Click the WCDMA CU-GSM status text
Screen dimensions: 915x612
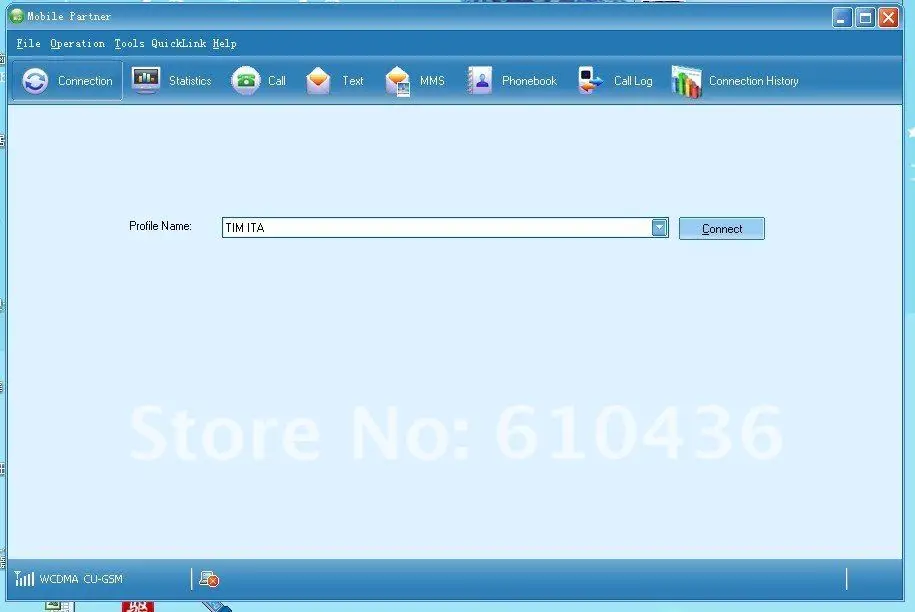81,579
